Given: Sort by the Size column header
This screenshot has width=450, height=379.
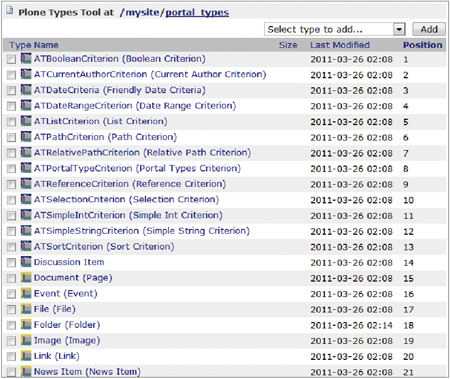Looking at the screenshot, I should tap(288, 45).
